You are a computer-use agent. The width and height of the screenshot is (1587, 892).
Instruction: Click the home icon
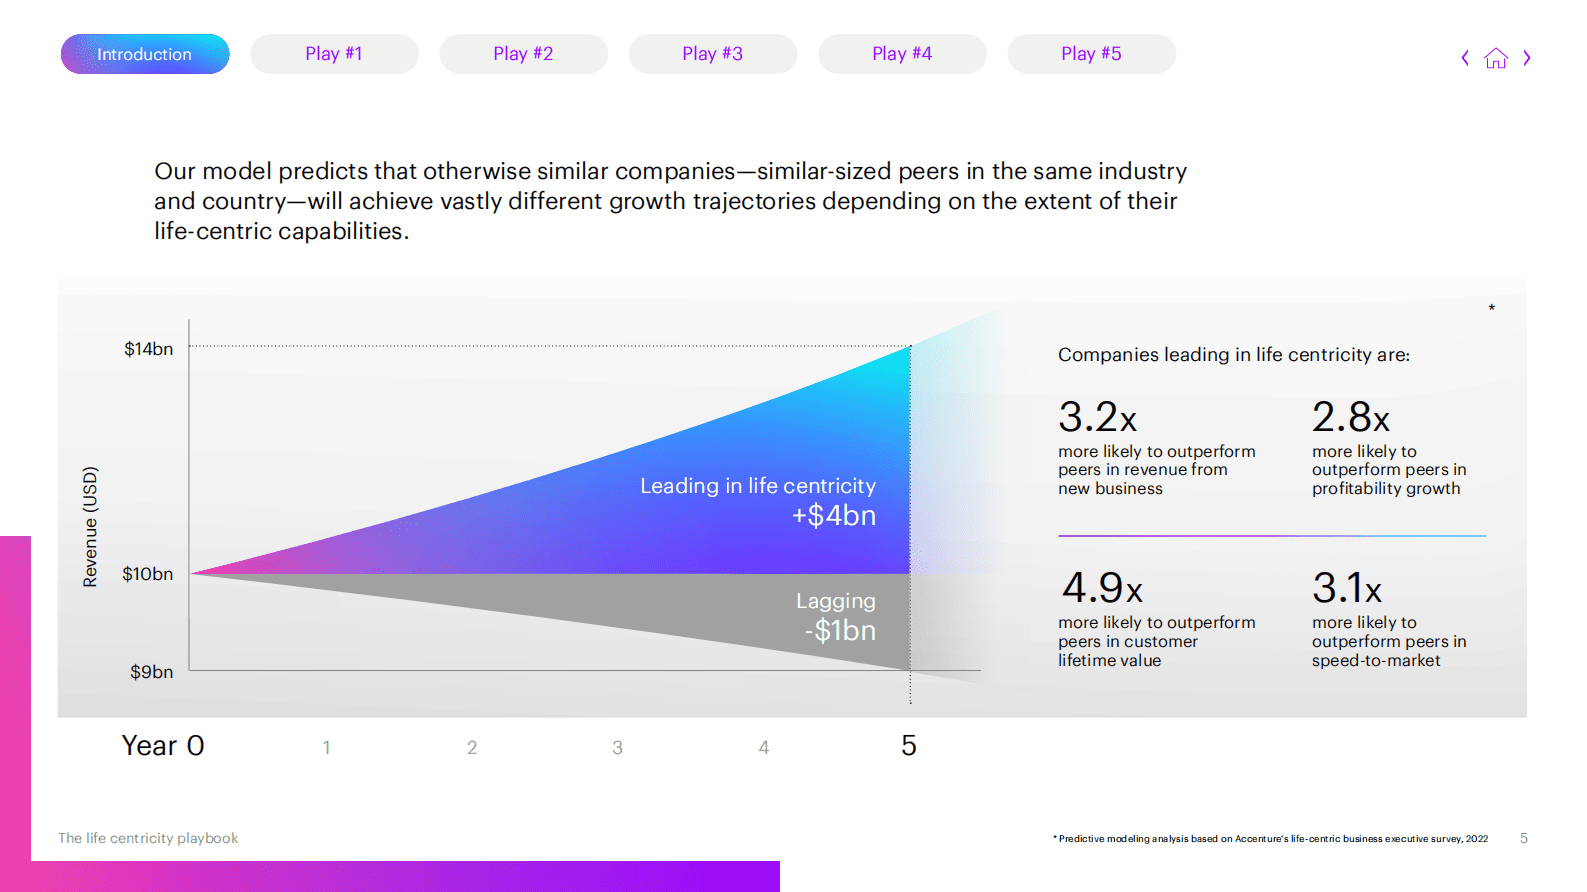coord(1496,58)
